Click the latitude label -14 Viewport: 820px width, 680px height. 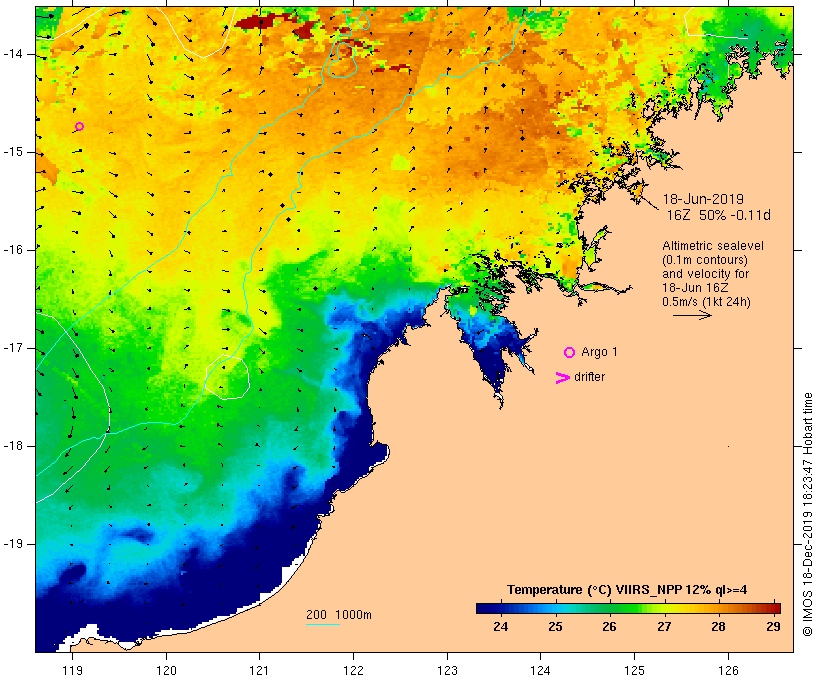coord(13,54)
